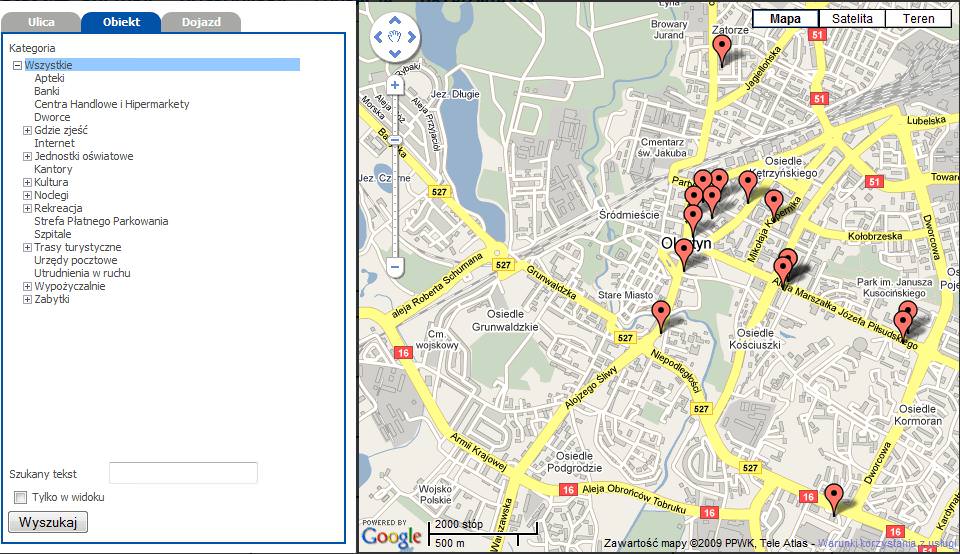
Task: Pan the map right with the arrow control
Action: pos(412,38)
